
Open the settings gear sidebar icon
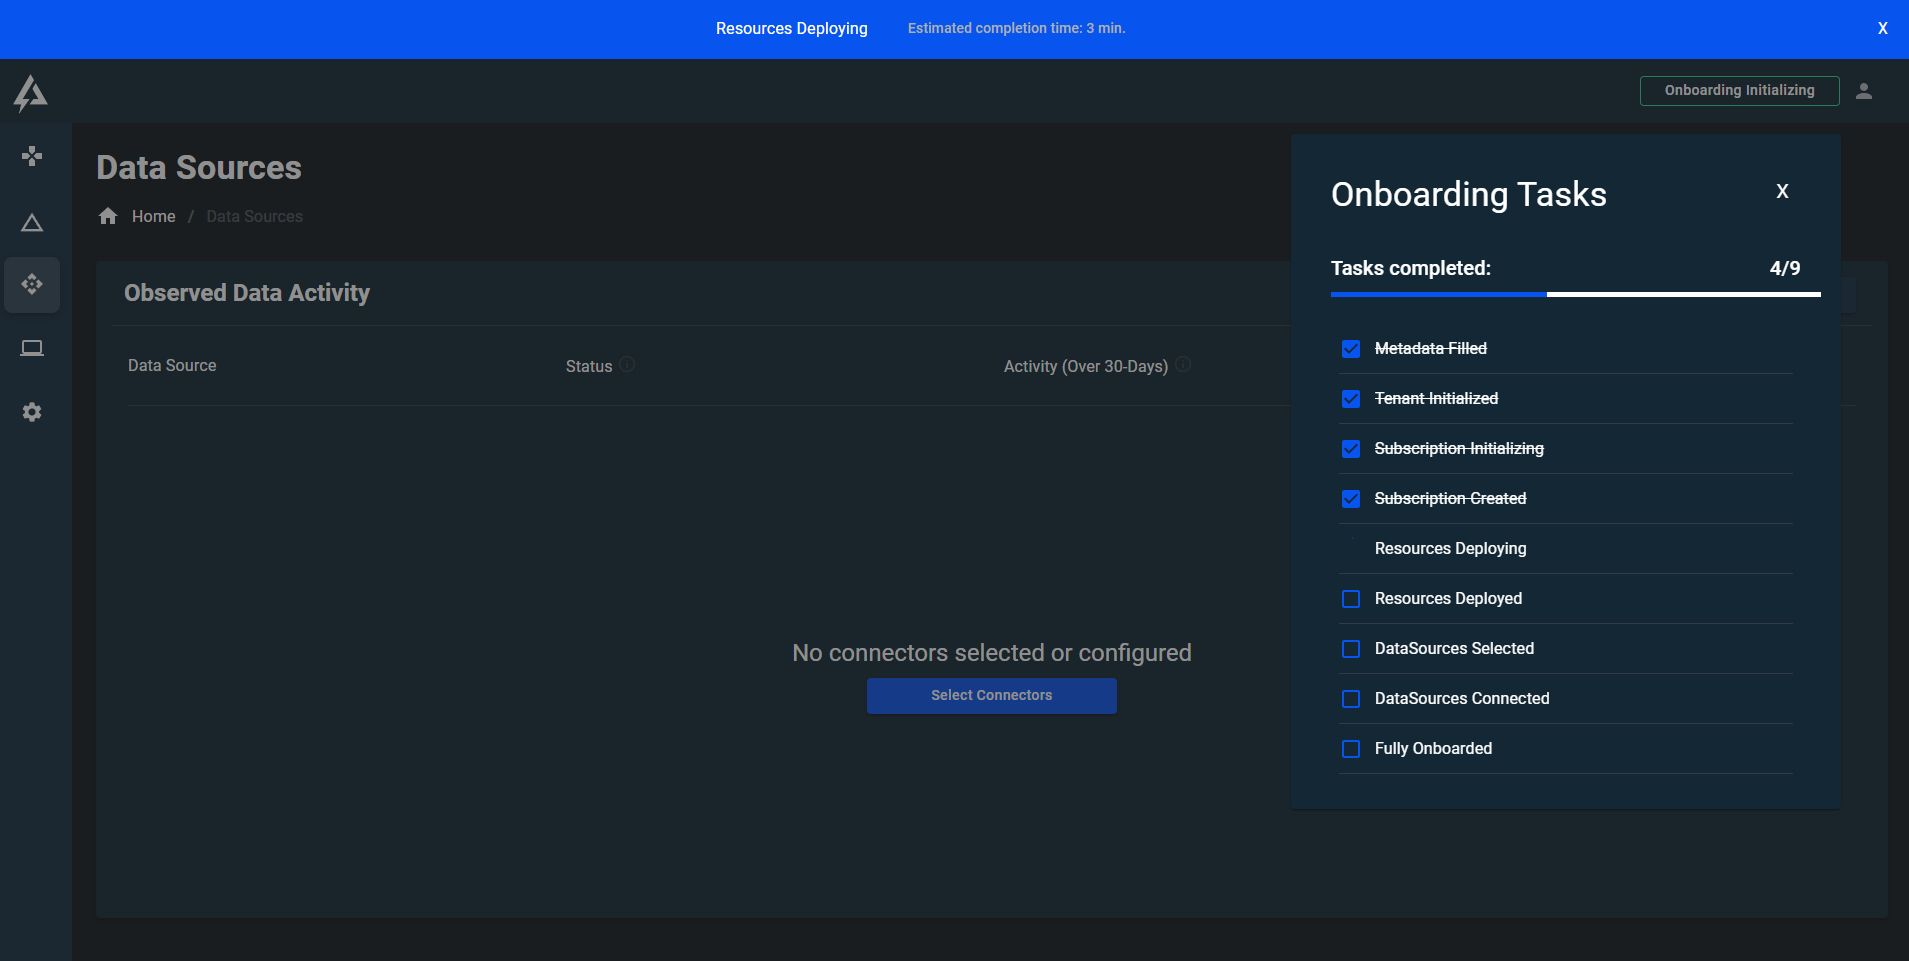tap(32, 412)
